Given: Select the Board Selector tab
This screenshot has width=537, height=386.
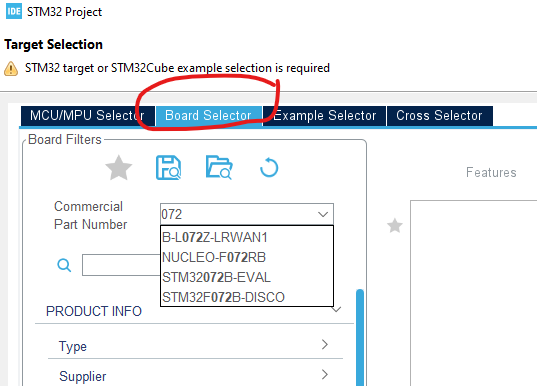Looking at the screenshot, I should tap(209, 116).
